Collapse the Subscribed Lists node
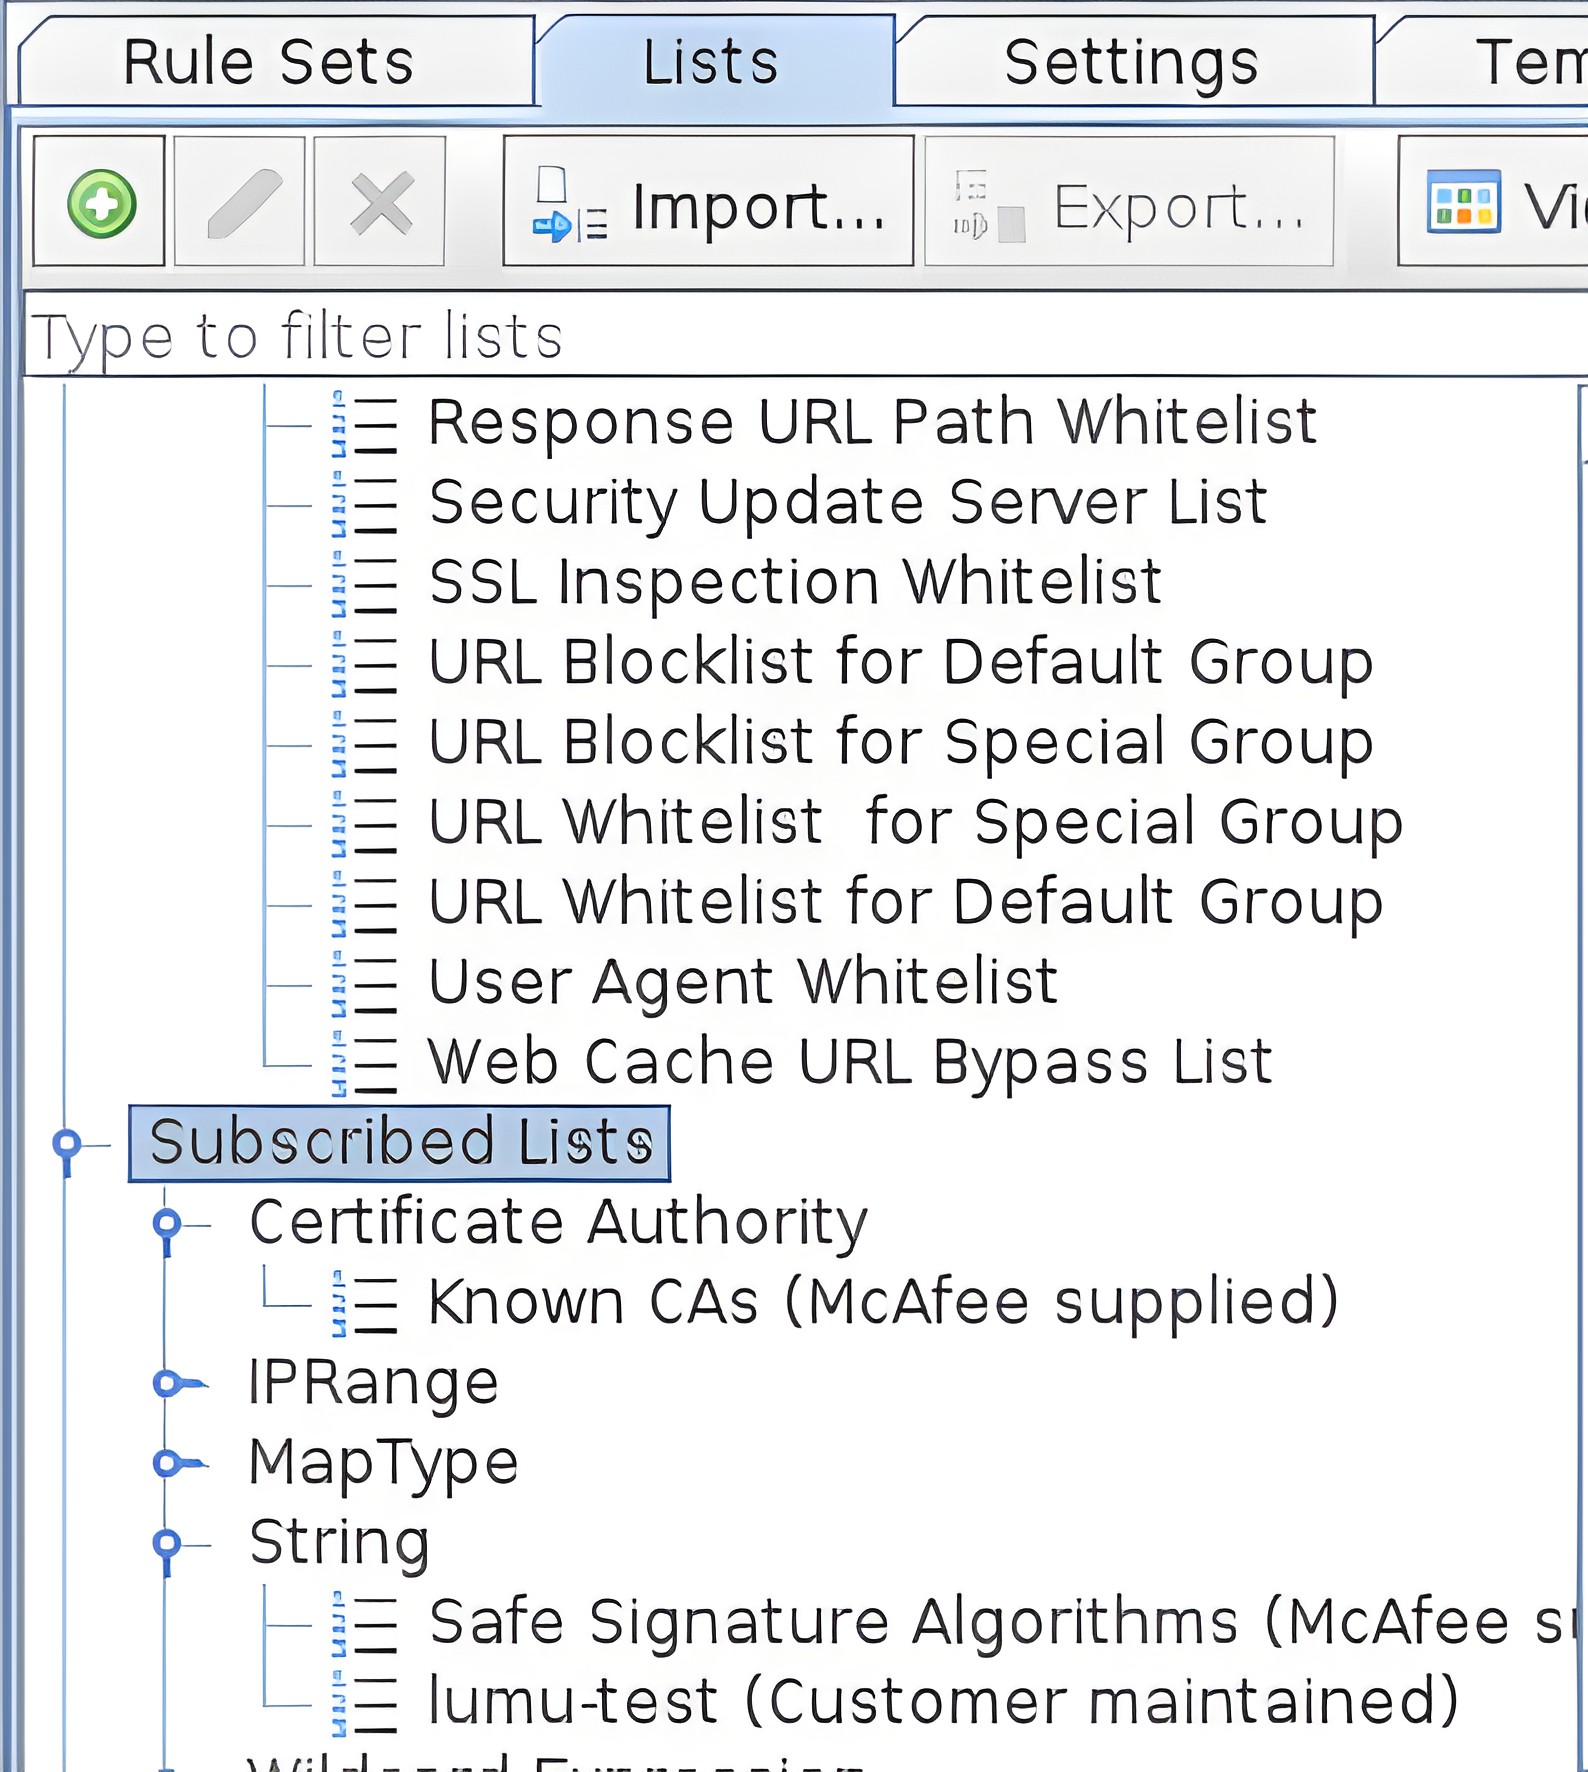Viewport: 1588px width, 1772px height. [67, 1144]
